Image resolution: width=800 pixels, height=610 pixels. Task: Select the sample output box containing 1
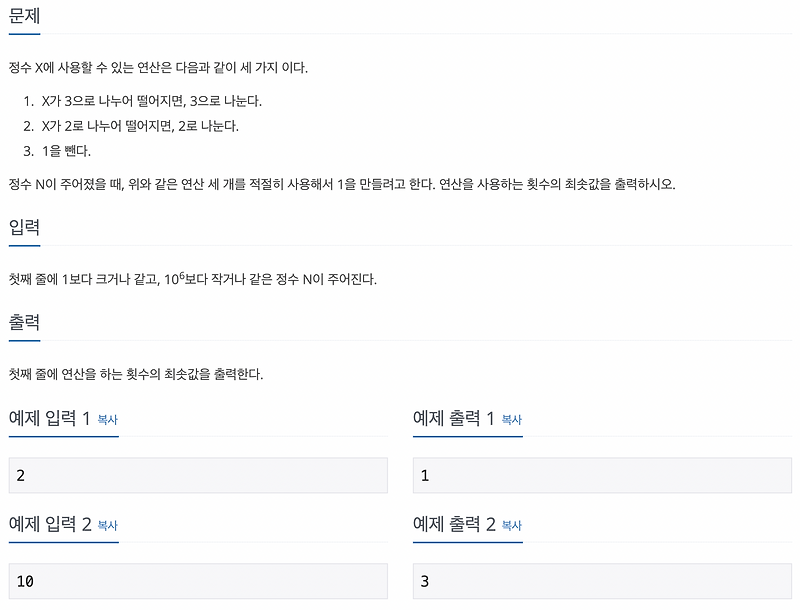tap(600, 475)
